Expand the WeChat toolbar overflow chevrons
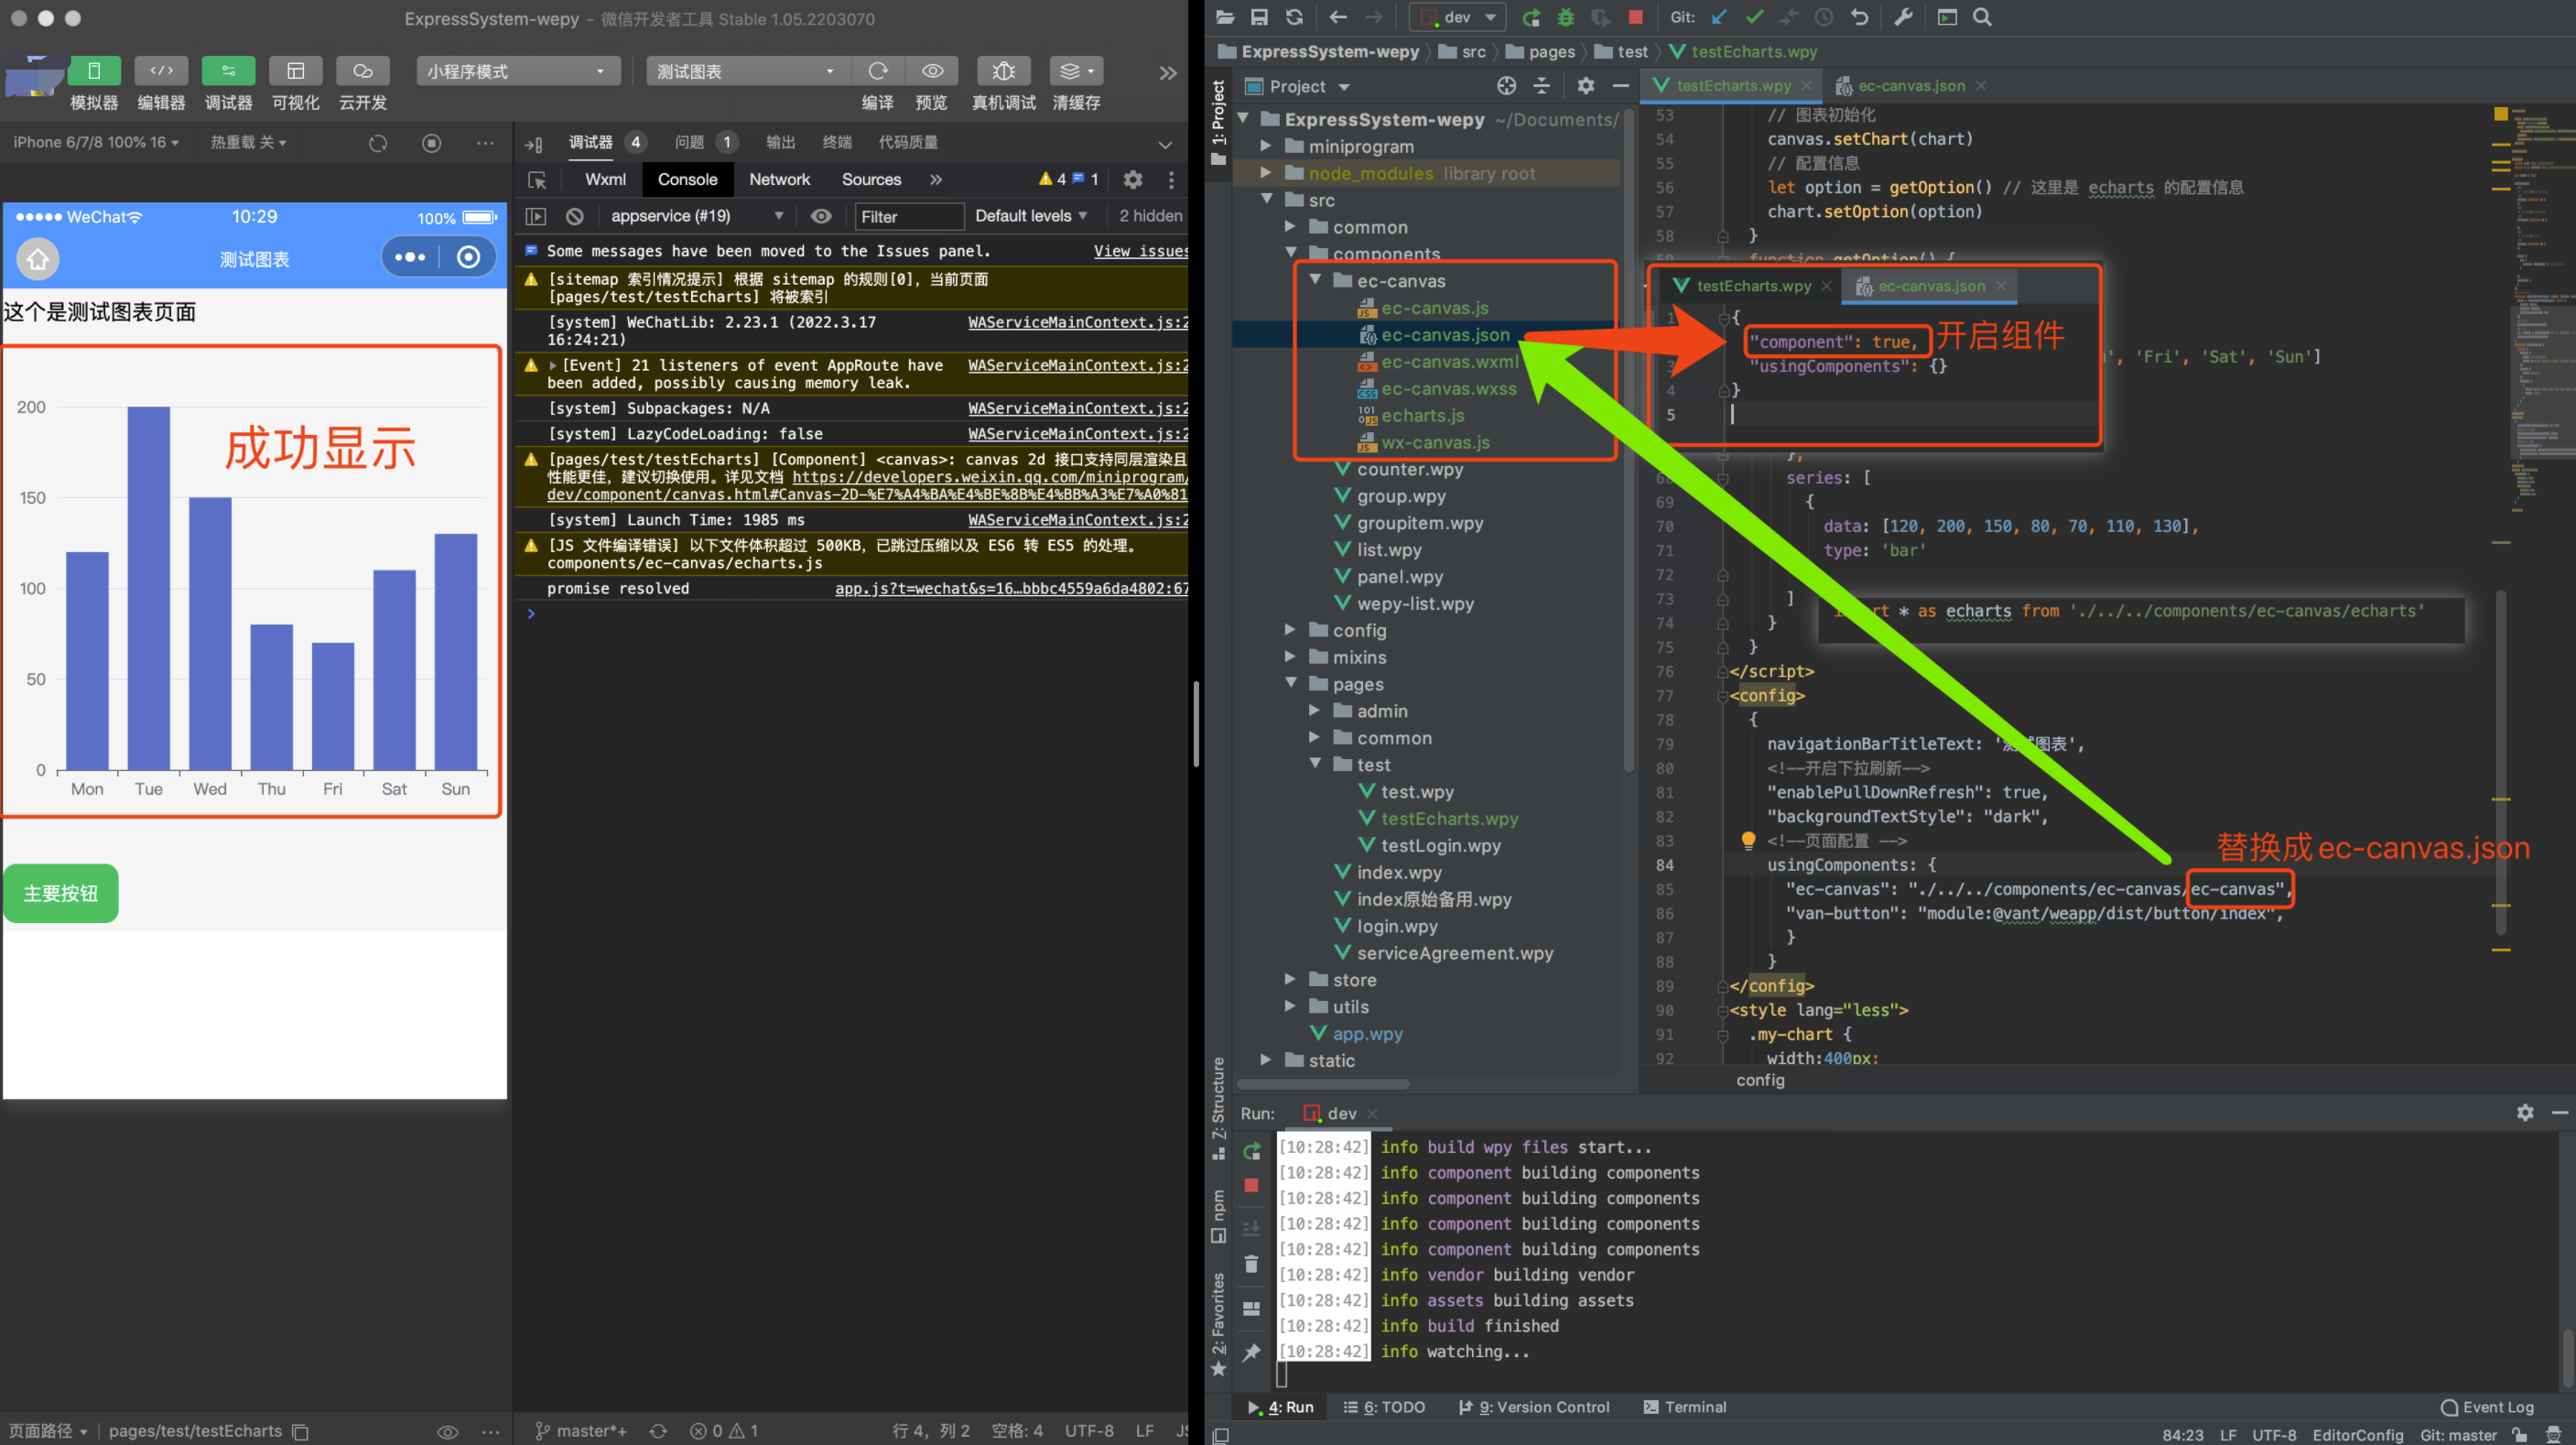Screen dimensions: 2576x1445 pos(1167,73)
